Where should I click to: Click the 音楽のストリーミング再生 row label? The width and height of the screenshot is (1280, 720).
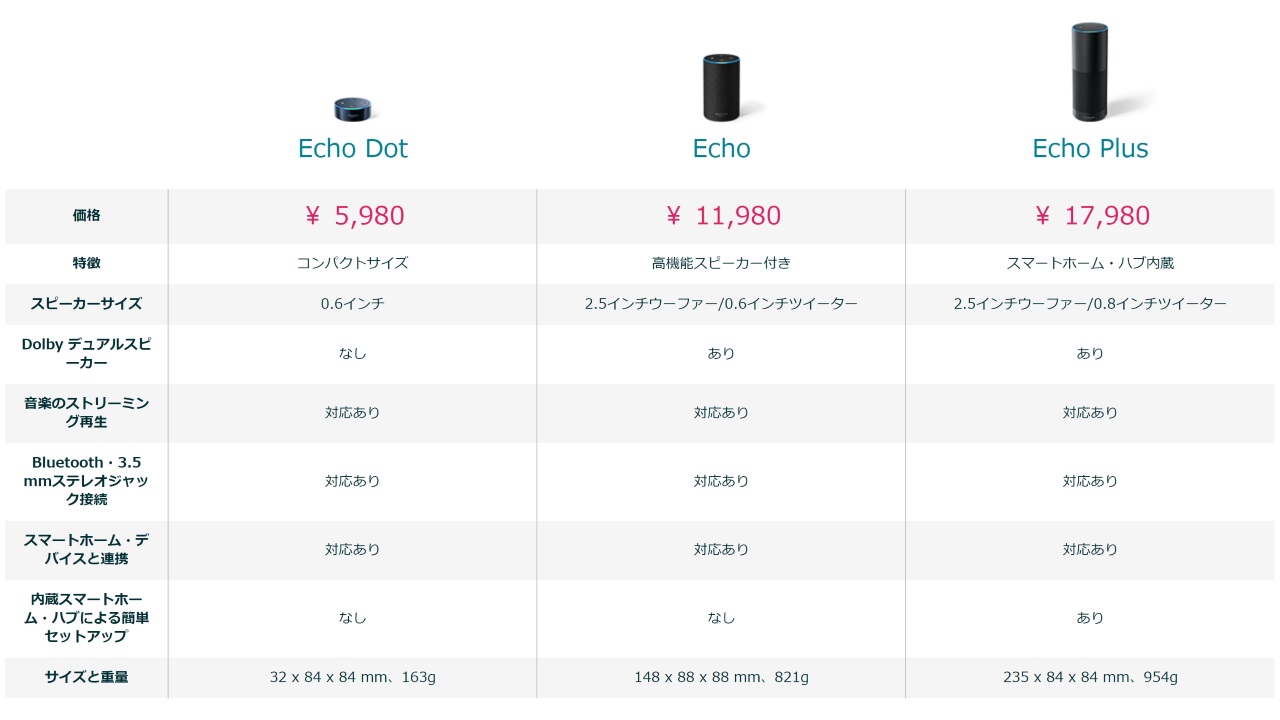pyautogui.click(x=87, y=412)
